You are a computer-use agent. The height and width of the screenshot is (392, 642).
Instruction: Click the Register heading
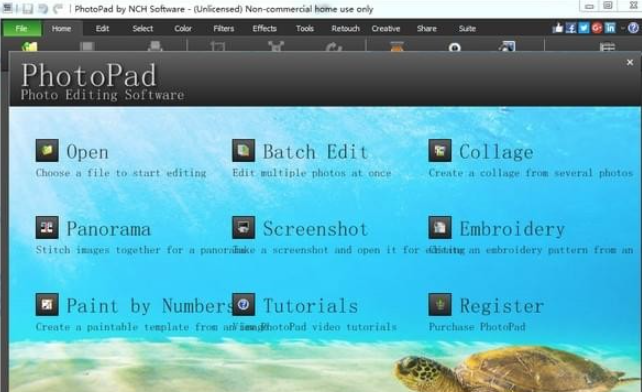click(502, 306)
